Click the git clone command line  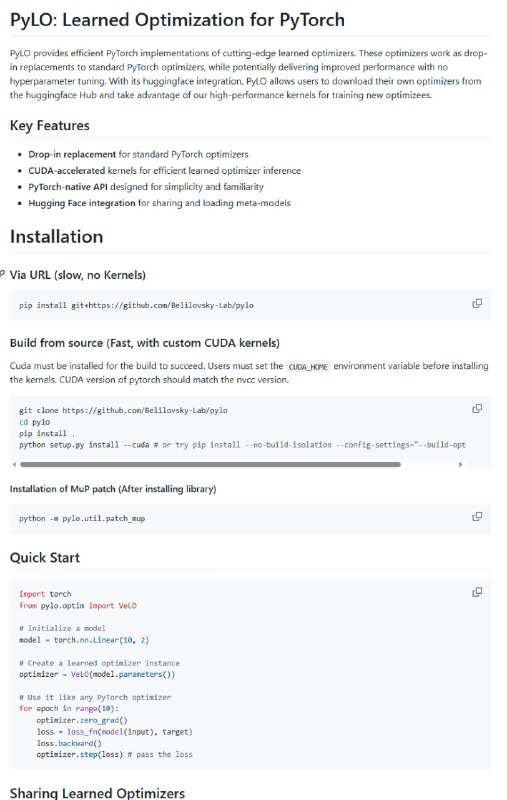pyautogui.click(x=123, y=410)
